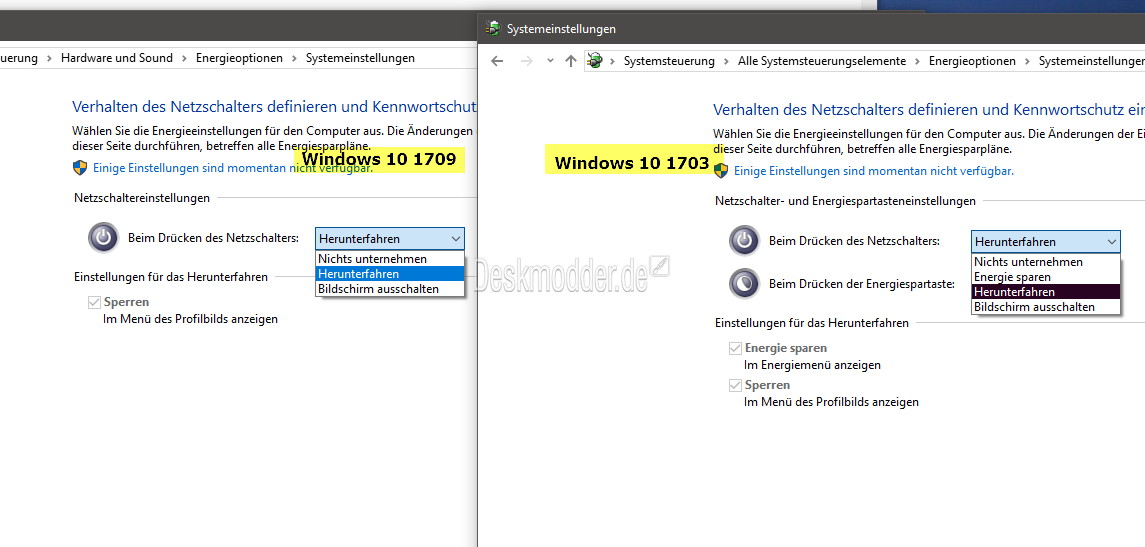Select Nichts unternehmen in 1703 dropdown list
Viewport: 1145px width, 547px height.
(x=1046, y=262)
